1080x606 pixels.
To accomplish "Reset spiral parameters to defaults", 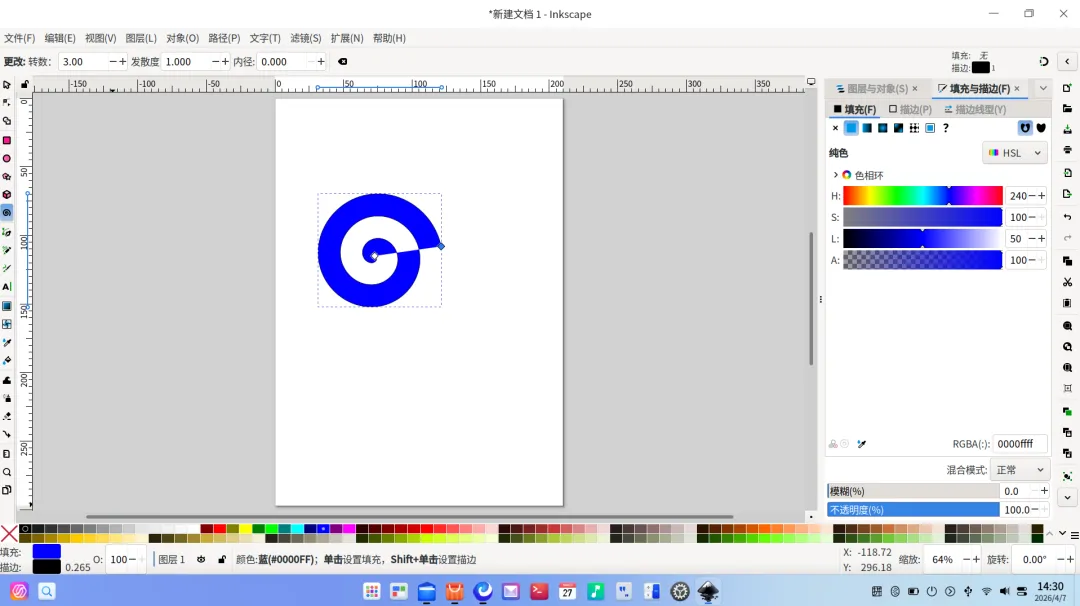I will [342, 61].
